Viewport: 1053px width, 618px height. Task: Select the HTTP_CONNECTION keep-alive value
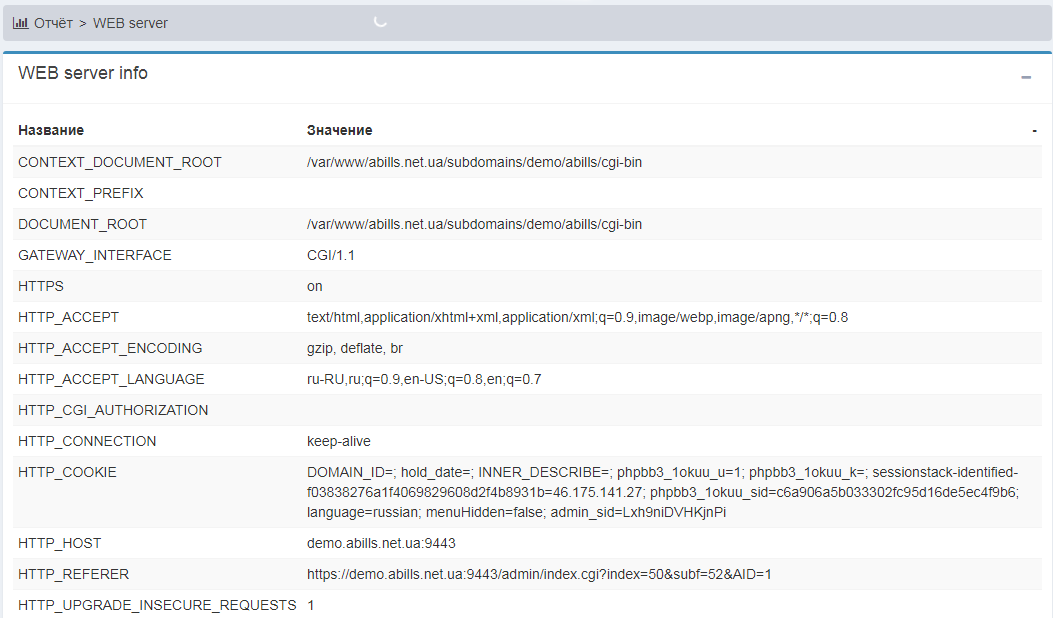(x=338, y=441)
